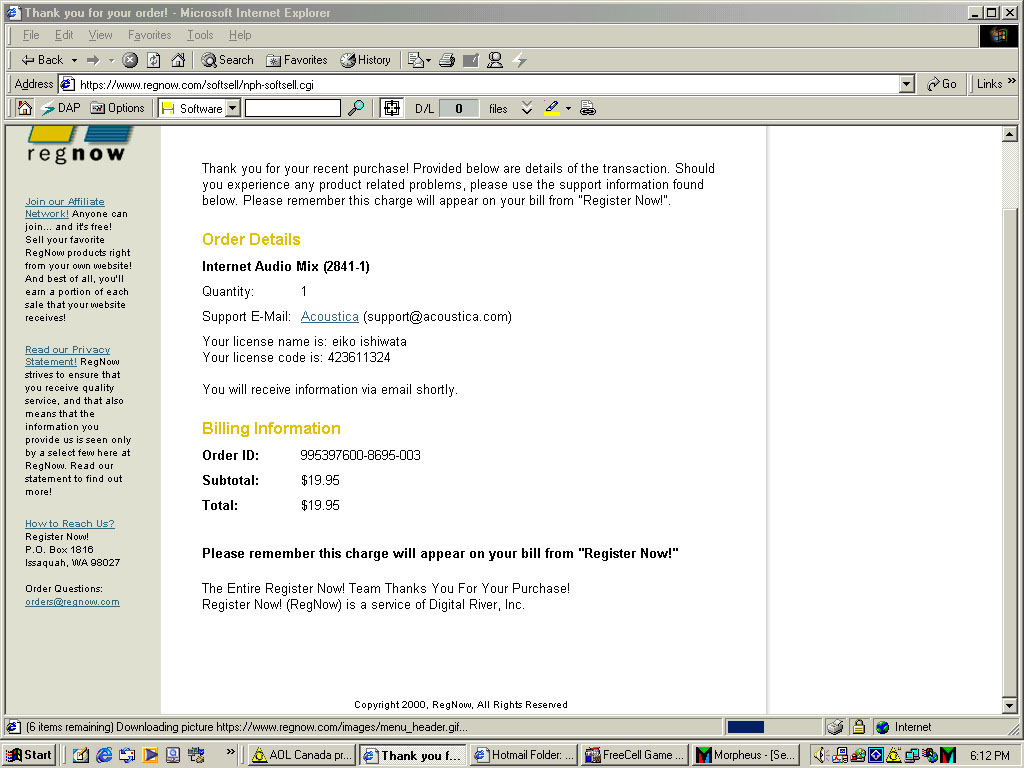Open the Join our Affiliate Network link
1024x768 pixels.
click(x=65, y=208)
